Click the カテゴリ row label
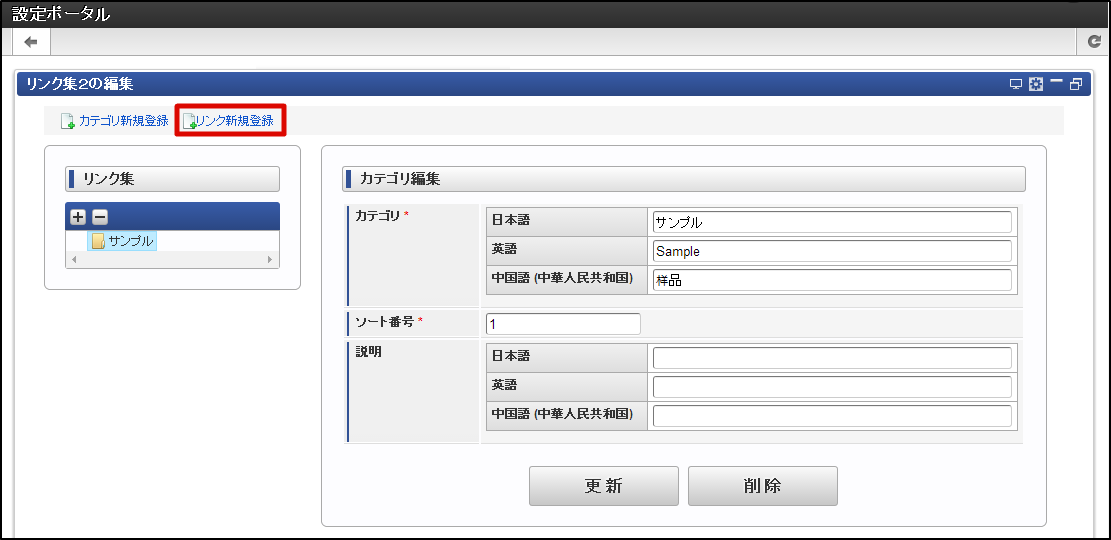Screen dimensions: 1111x540 (x=378, y=216)
